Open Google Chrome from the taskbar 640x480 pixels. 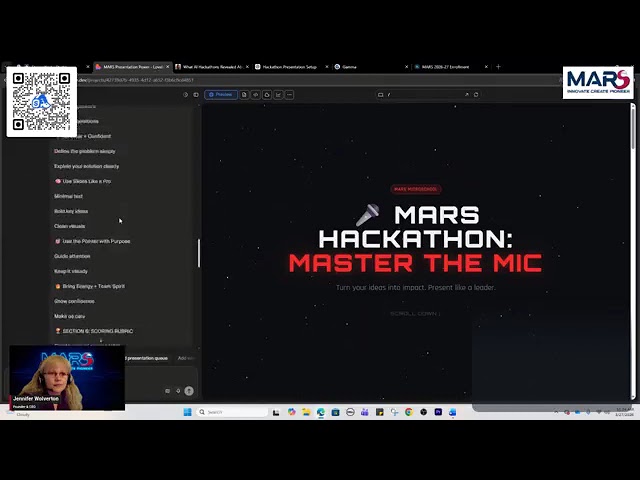tap(409, 412)
